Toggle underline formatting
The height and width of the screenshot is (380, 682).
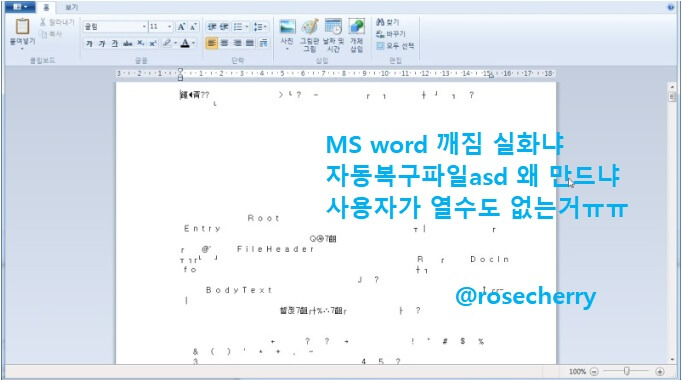pos(114,43)
